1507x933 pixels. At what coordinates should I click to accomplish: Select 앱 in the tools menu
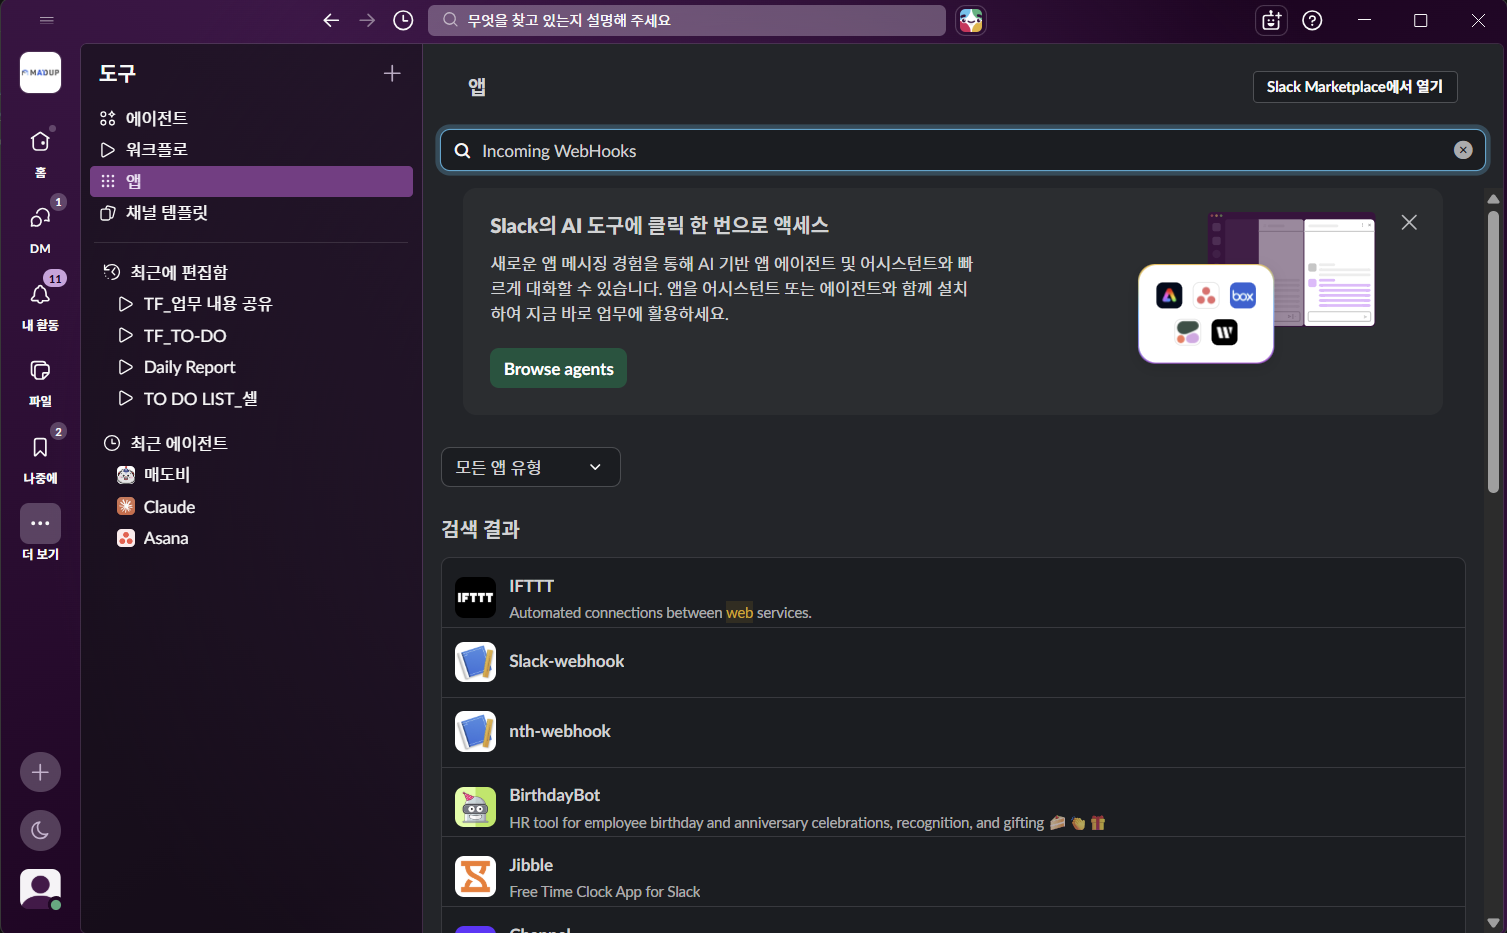[251, 181]
